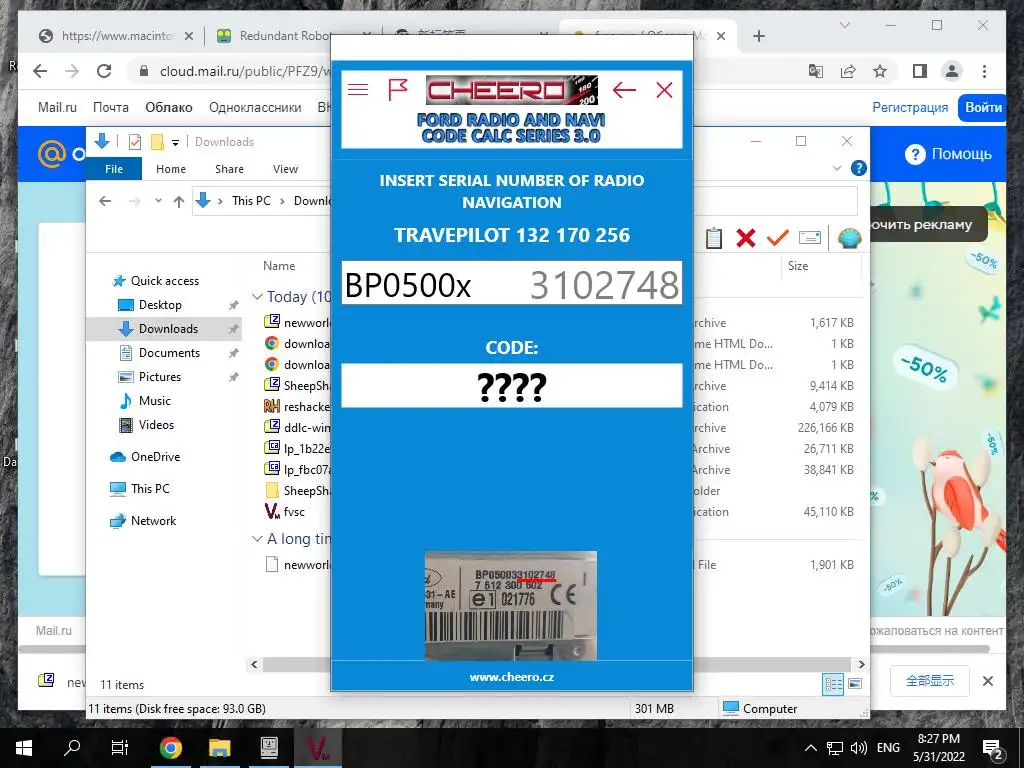
Task: Click the serial number input field
Action: (x=511, y=283)
